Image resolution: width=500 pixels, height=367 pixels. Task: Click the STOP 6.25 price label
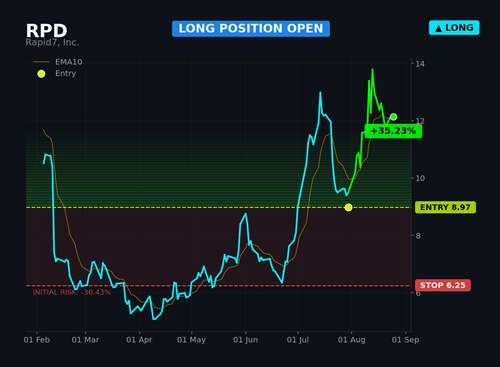(443, 285)
